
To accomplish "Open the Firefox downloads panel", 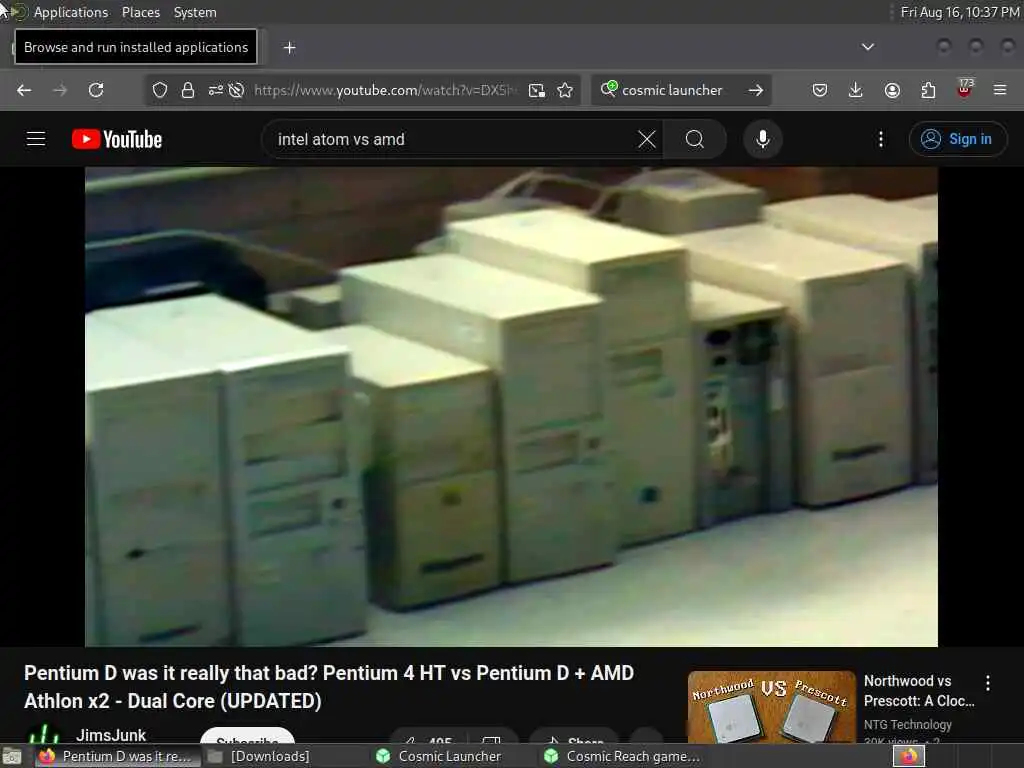I will 856,90.
